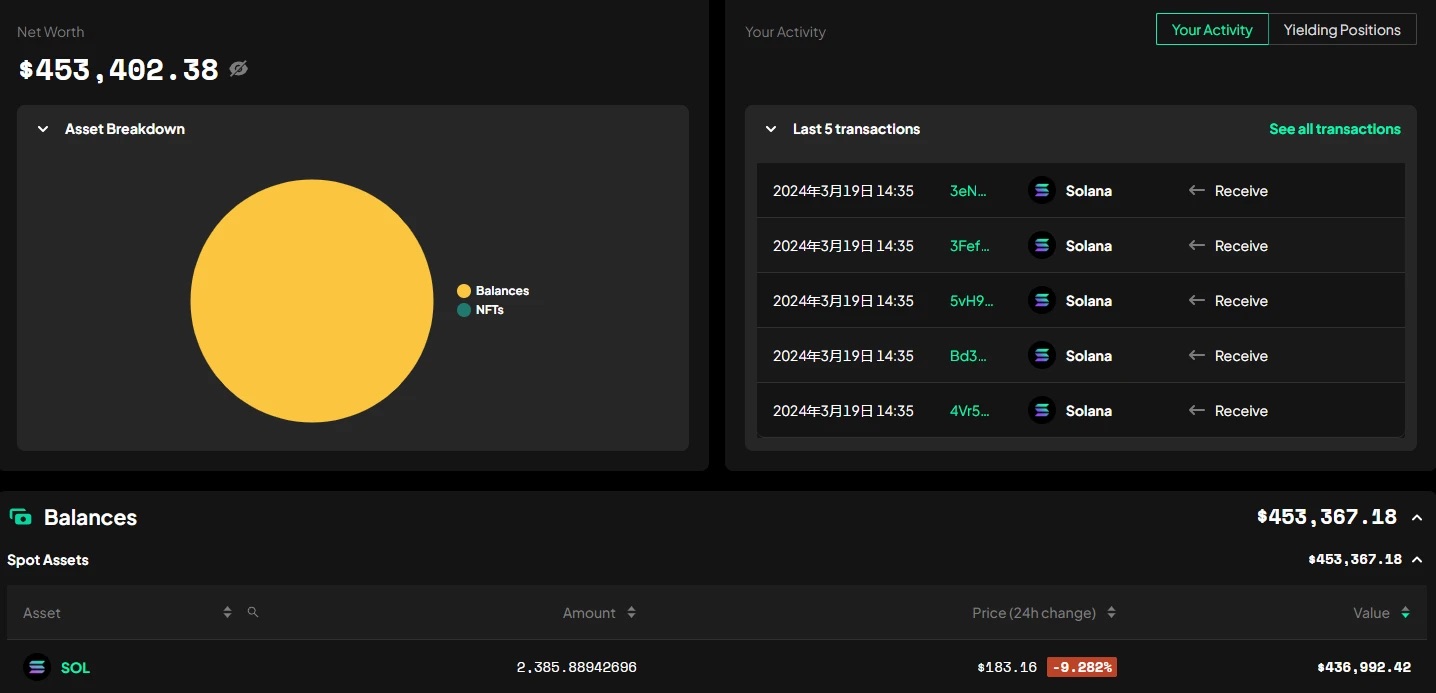
Task: Click the SOL token icon in balances
Action: pyautogui.click(x=37, y=667)
